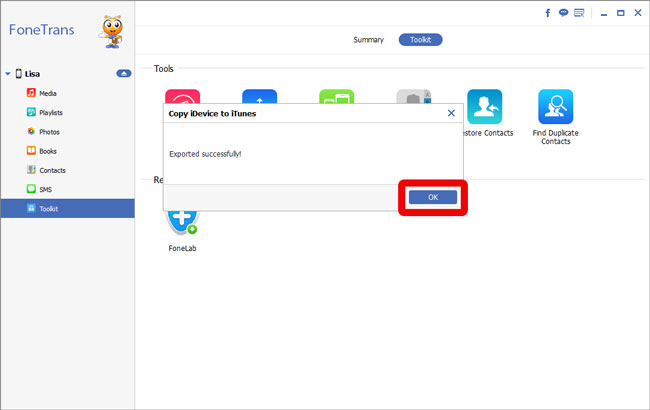
Task: Click the eject button next to Lisa
Action: pyautogui.click(x=124, y=73)
